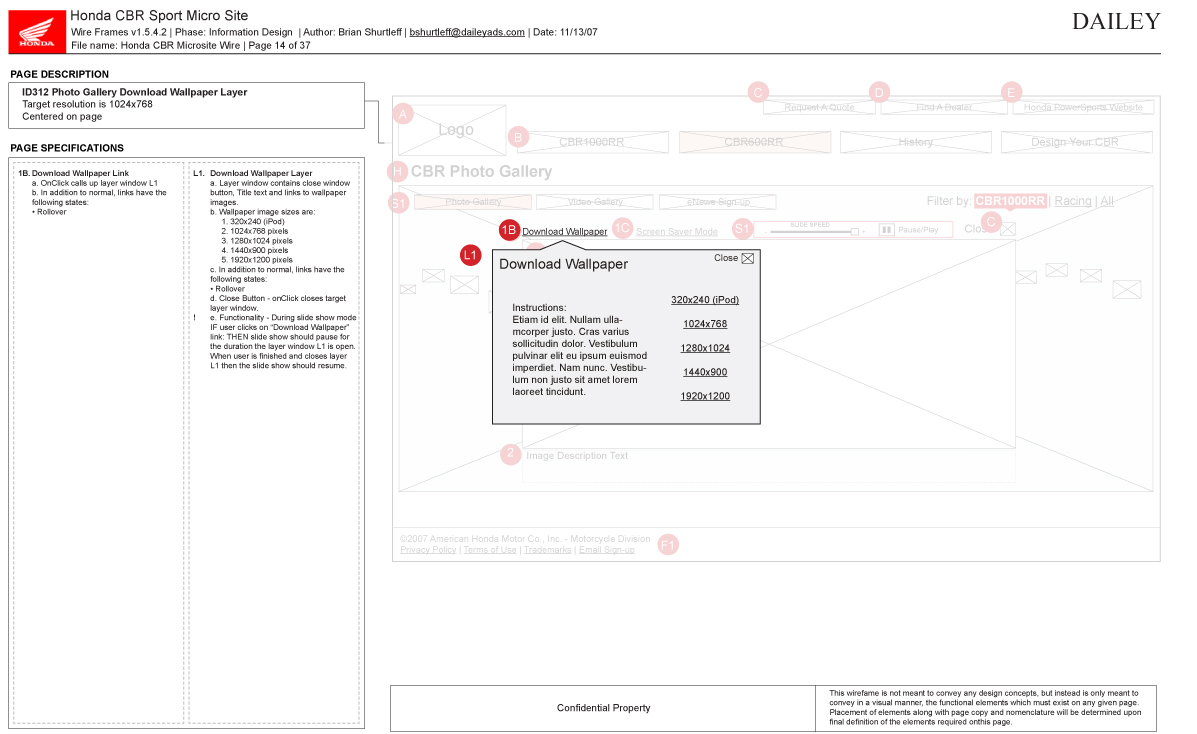Click the red 1B annotation marker
Screen dimensions: 1197x734
click(509, 230)
